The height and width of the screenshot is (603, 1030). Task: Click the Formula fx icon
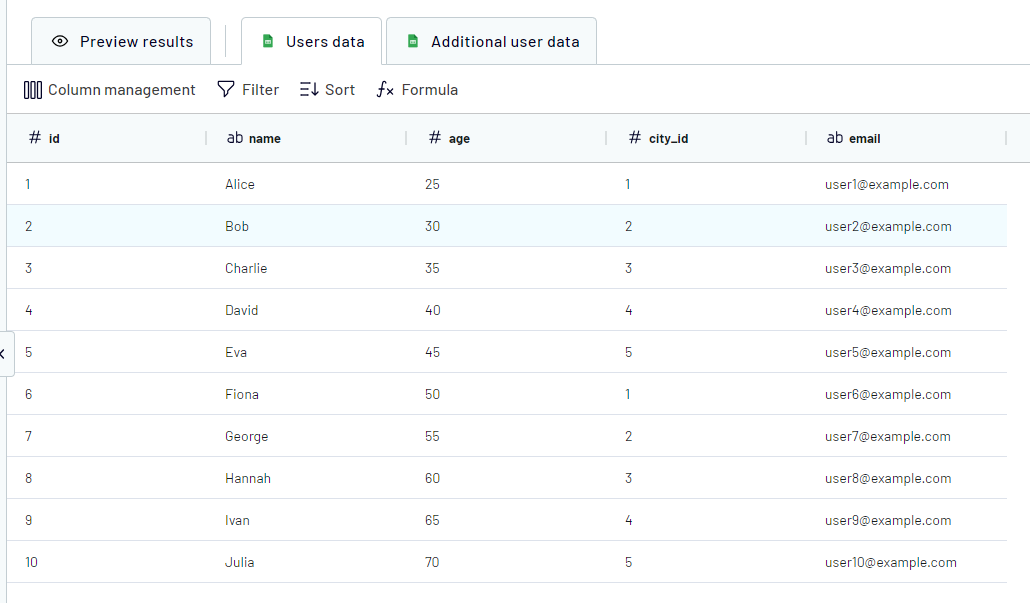385,90
